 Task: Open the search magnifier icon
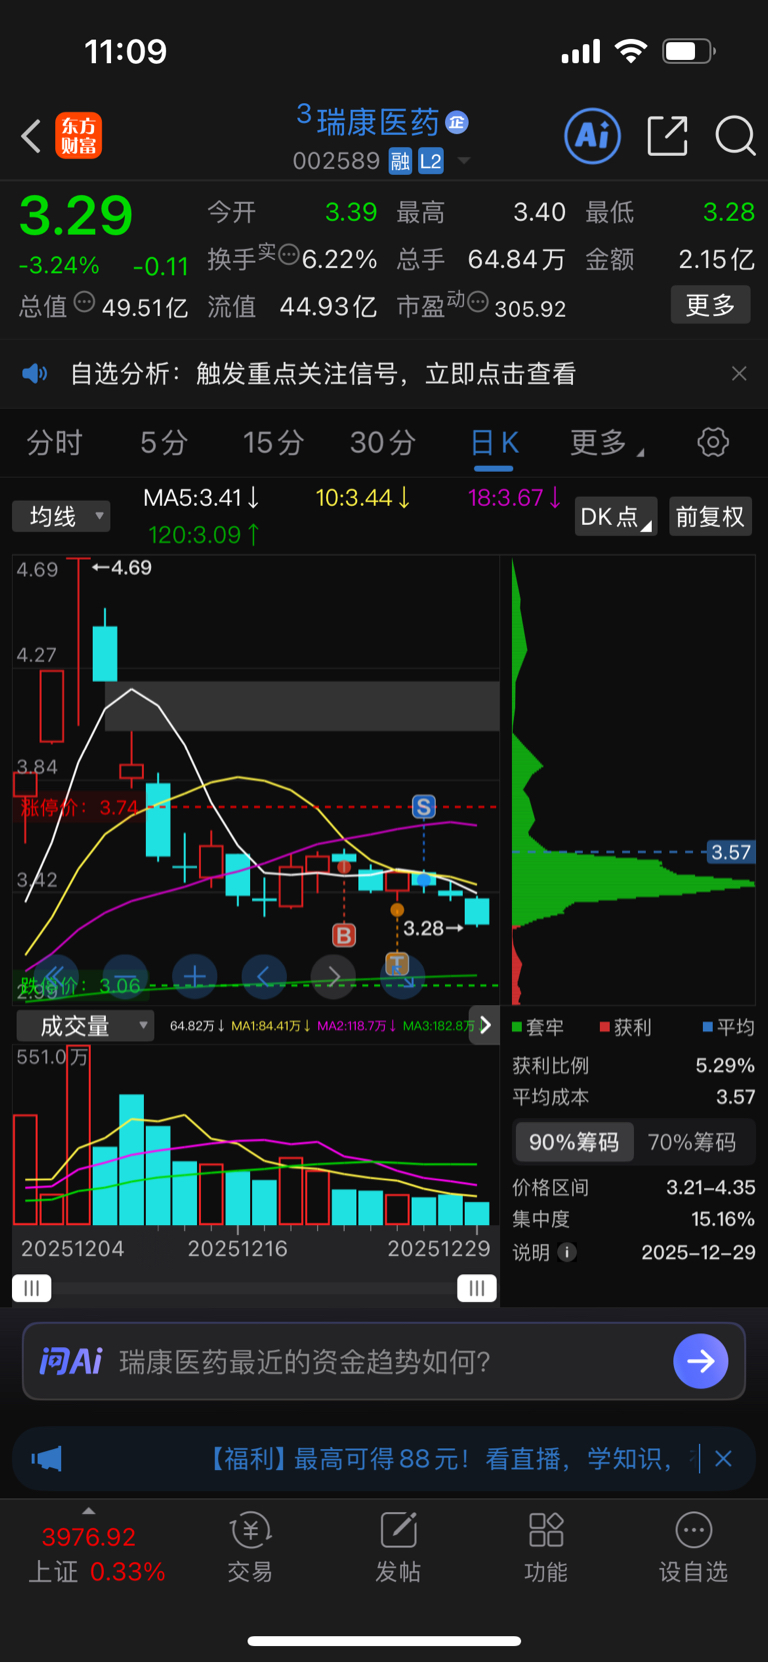pos(735,135)
